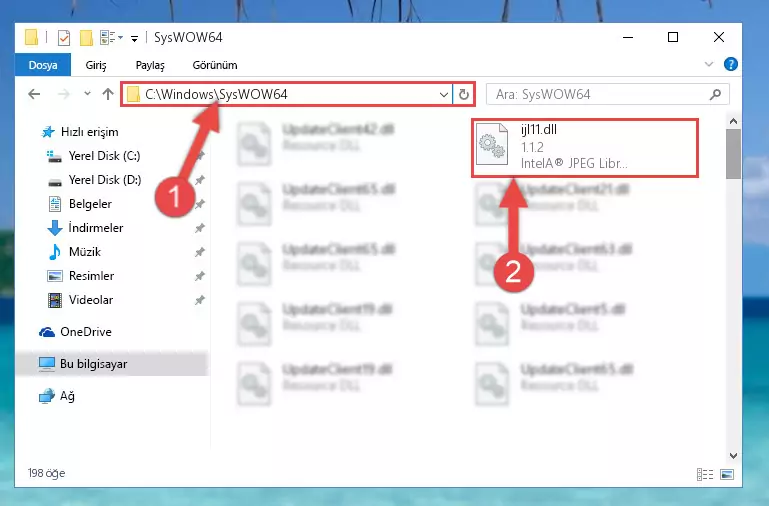
Task: Go up one folder level arrow
Action: click(x=108, y=94)
